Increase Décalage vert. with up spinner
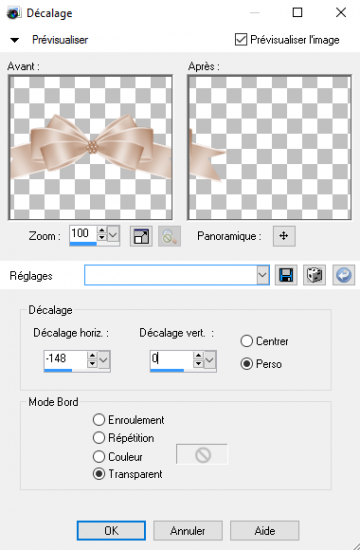The height and width of the screenshot is (550, 360). tap(198, 355)
